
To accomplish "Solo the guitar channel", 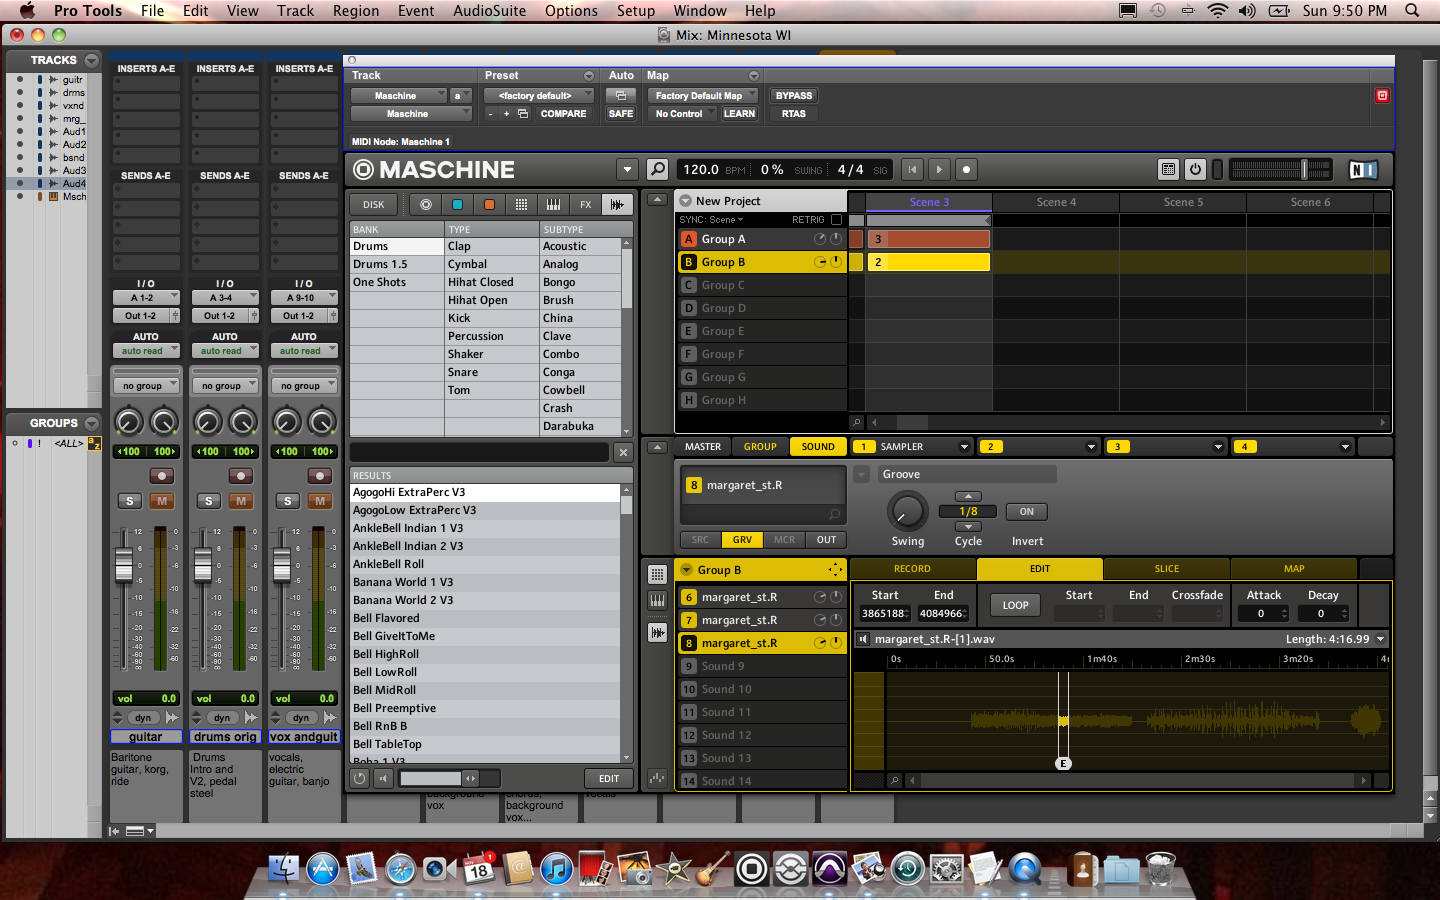I will pos(129,501).
